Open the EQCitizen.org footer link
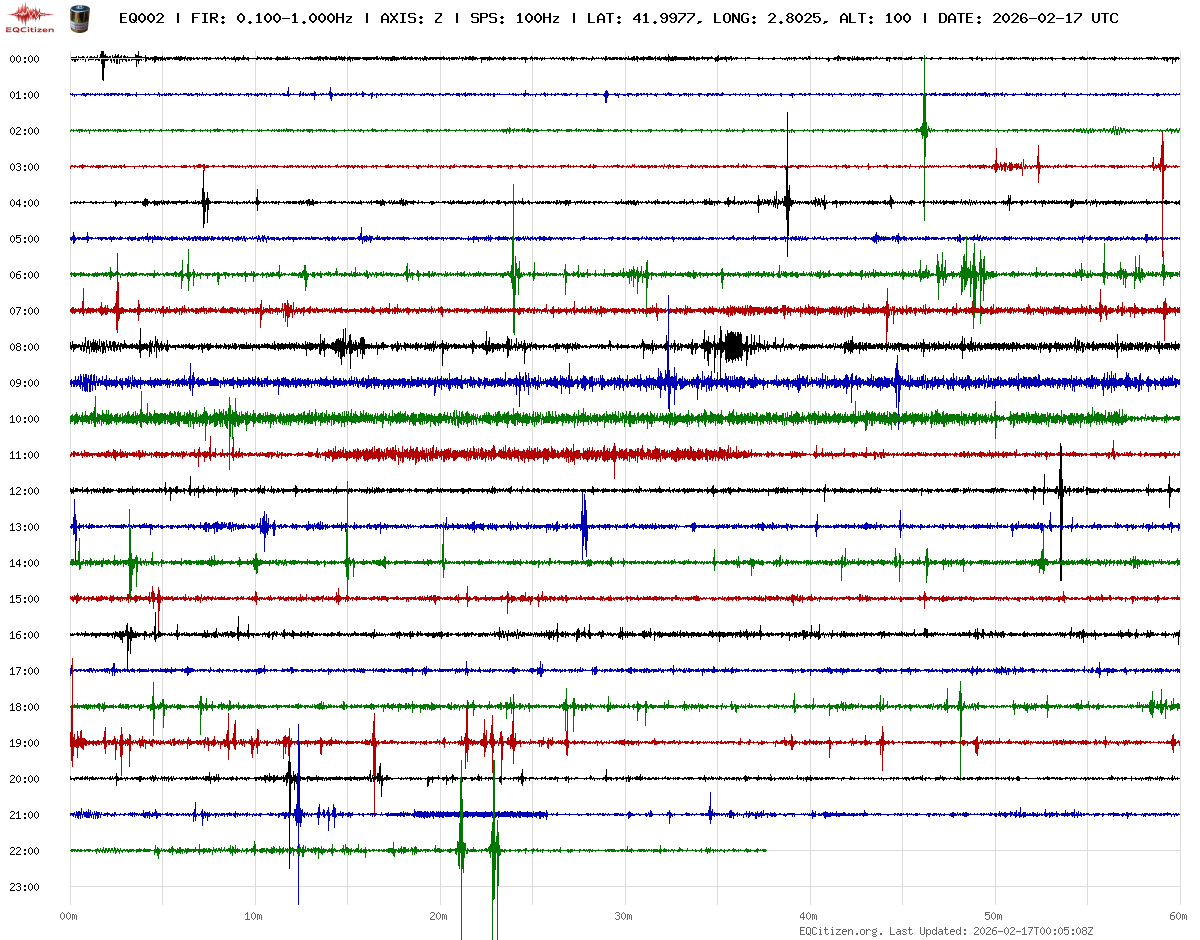Image resolution: width=1200 pixels, height=940 pixels. tap(841, 931)
